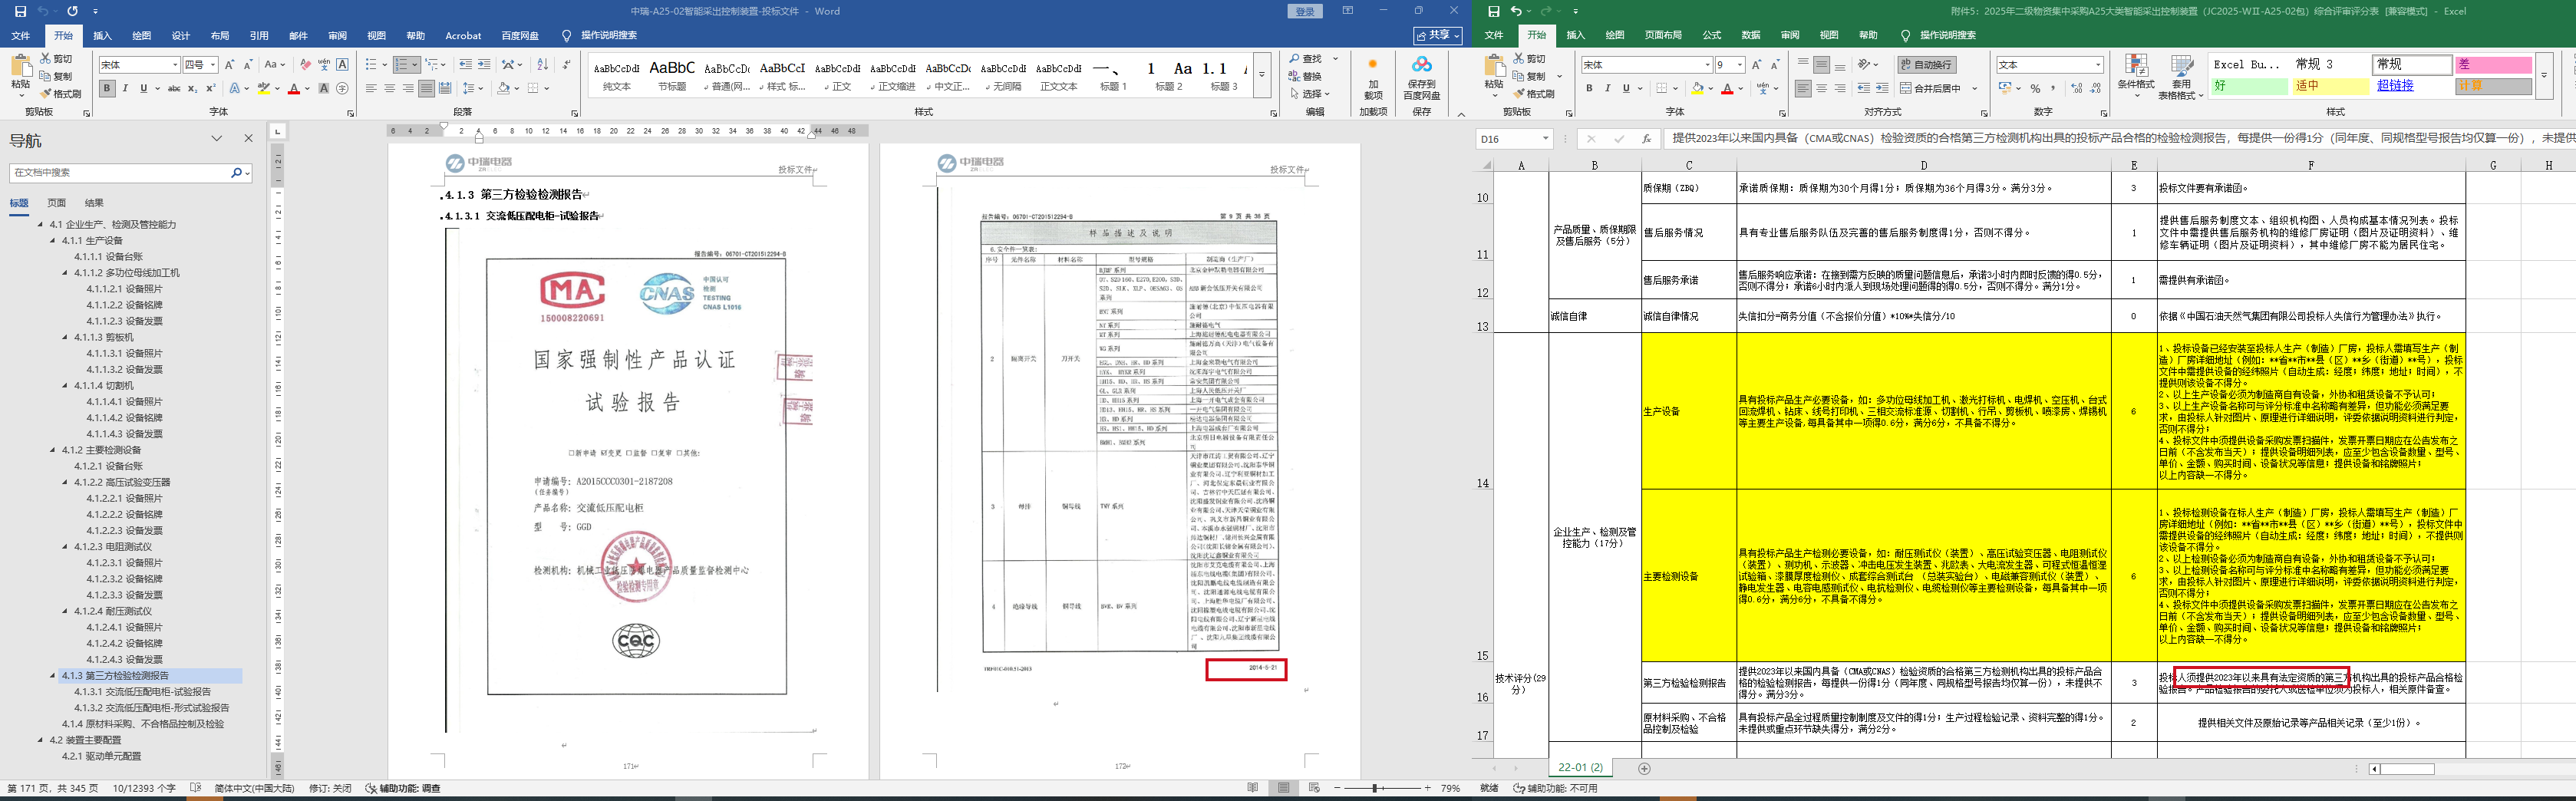Toggle Underline in the Word ribbon

(144, 89)
